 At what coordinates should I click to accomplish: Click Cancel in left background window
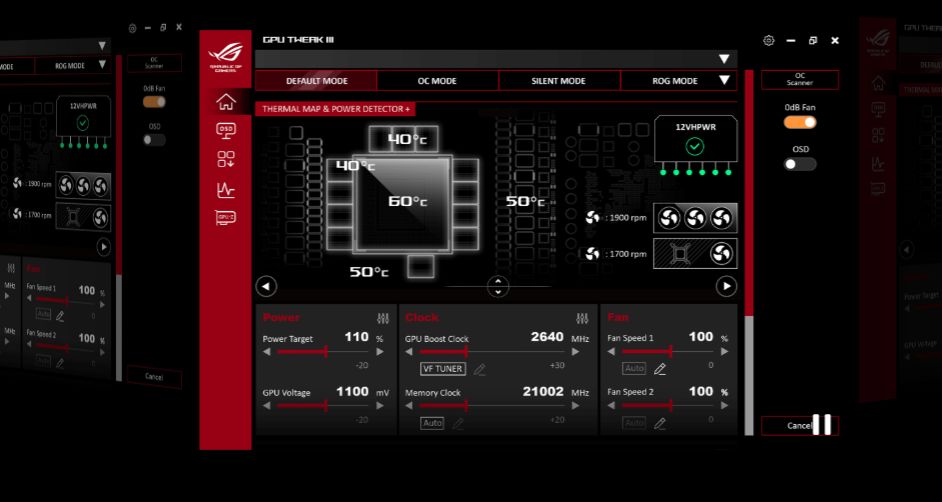(154, 377)
